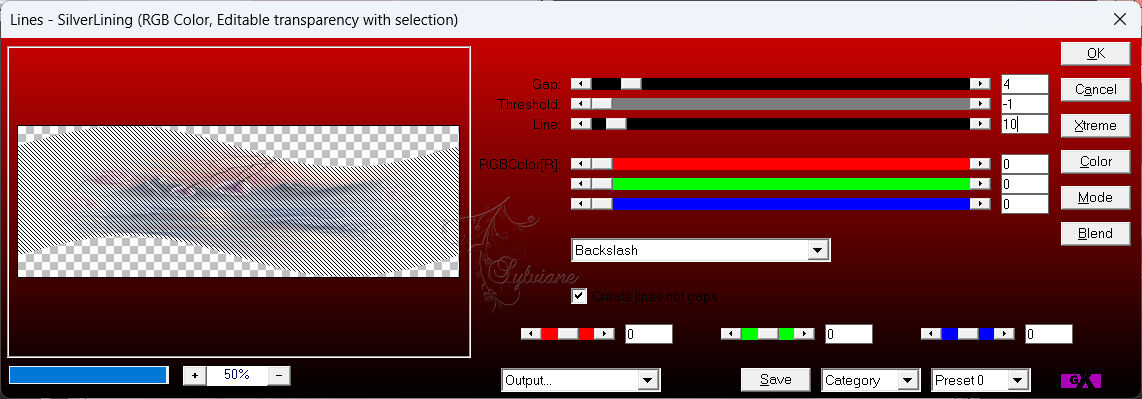Toggle the Create lines not gaps checkbox
Image resolution: width=1142 pixels, height=399 pixels.
tap(580, 296)
